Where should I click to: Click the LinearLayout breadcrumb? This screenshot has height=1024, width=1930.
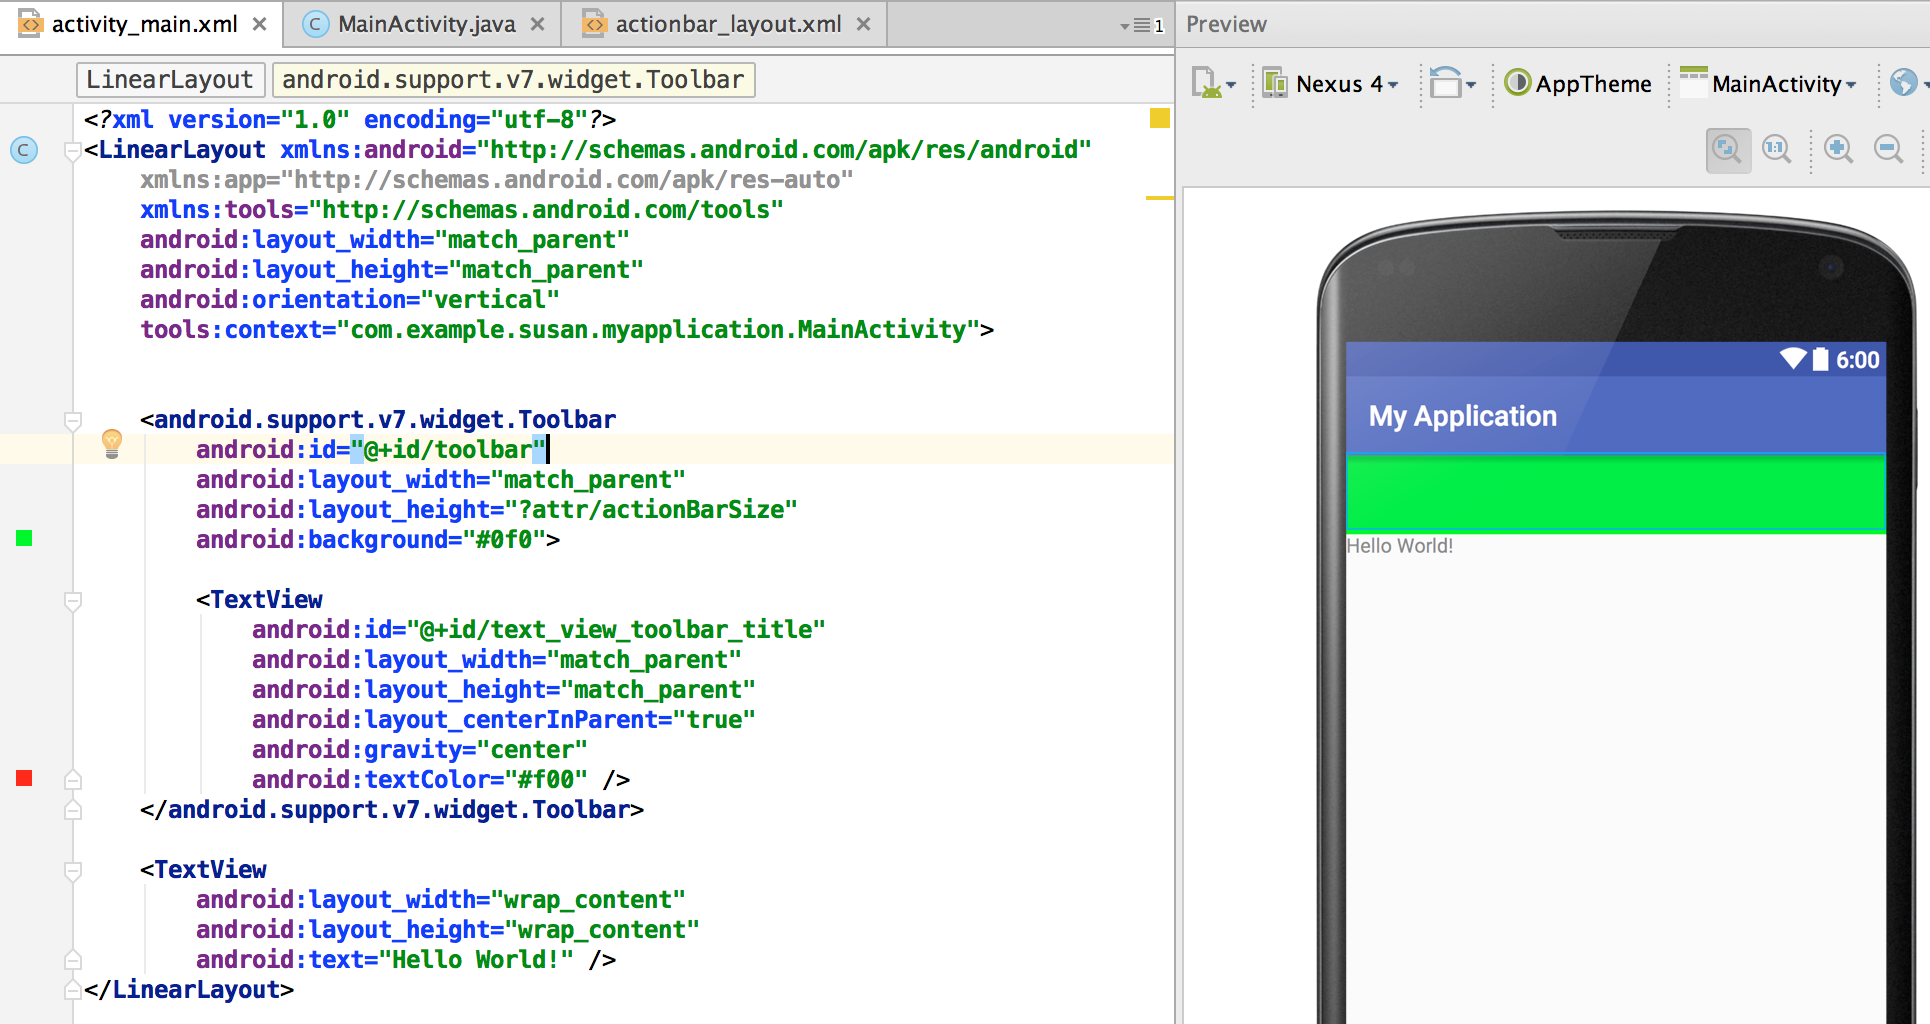[169, 80]
